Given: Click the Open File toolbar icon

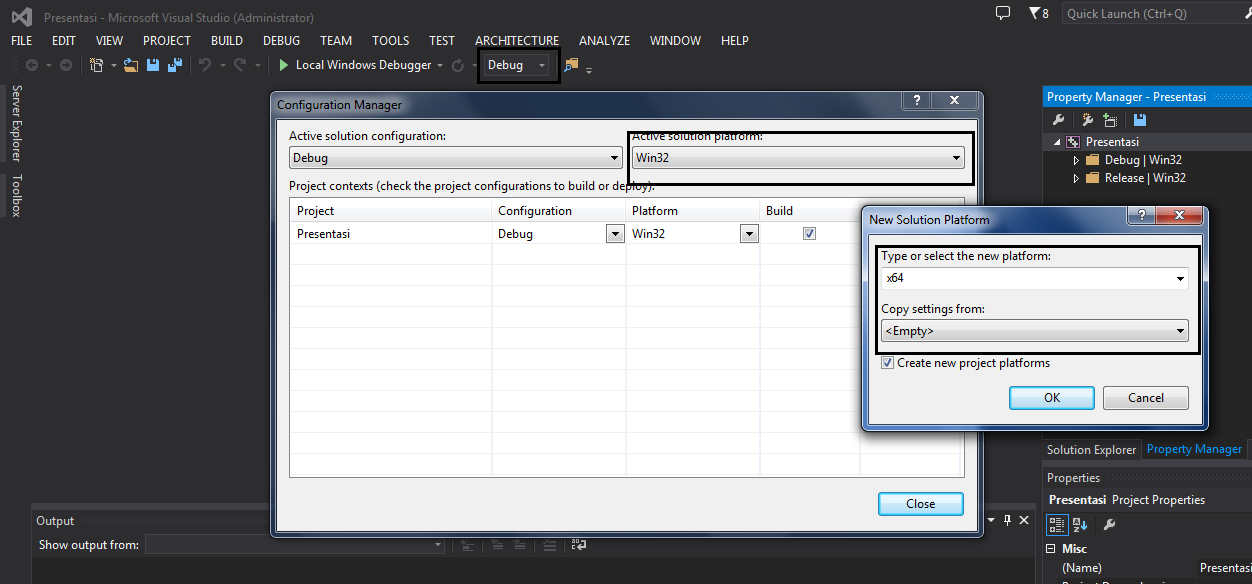Looking at the screenshot, I should [131, 64].
